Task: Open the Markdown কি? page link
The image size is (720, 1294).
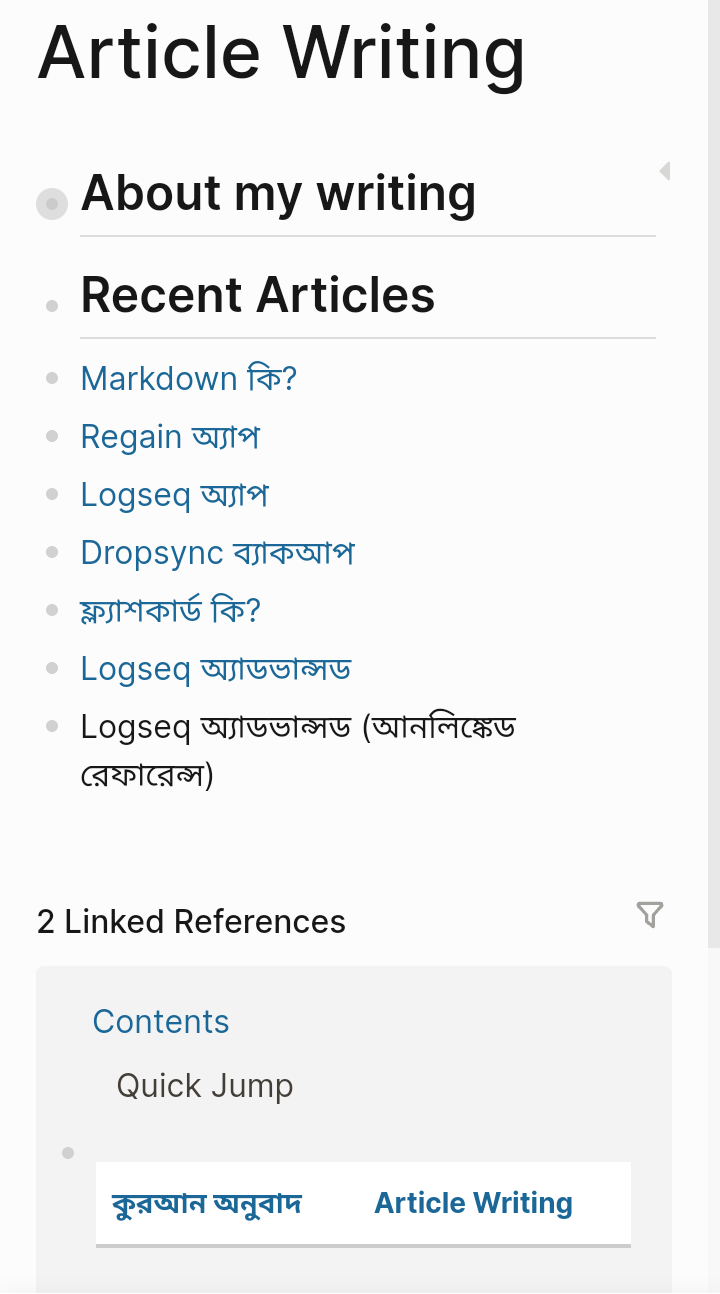Action: coord(189,379)
